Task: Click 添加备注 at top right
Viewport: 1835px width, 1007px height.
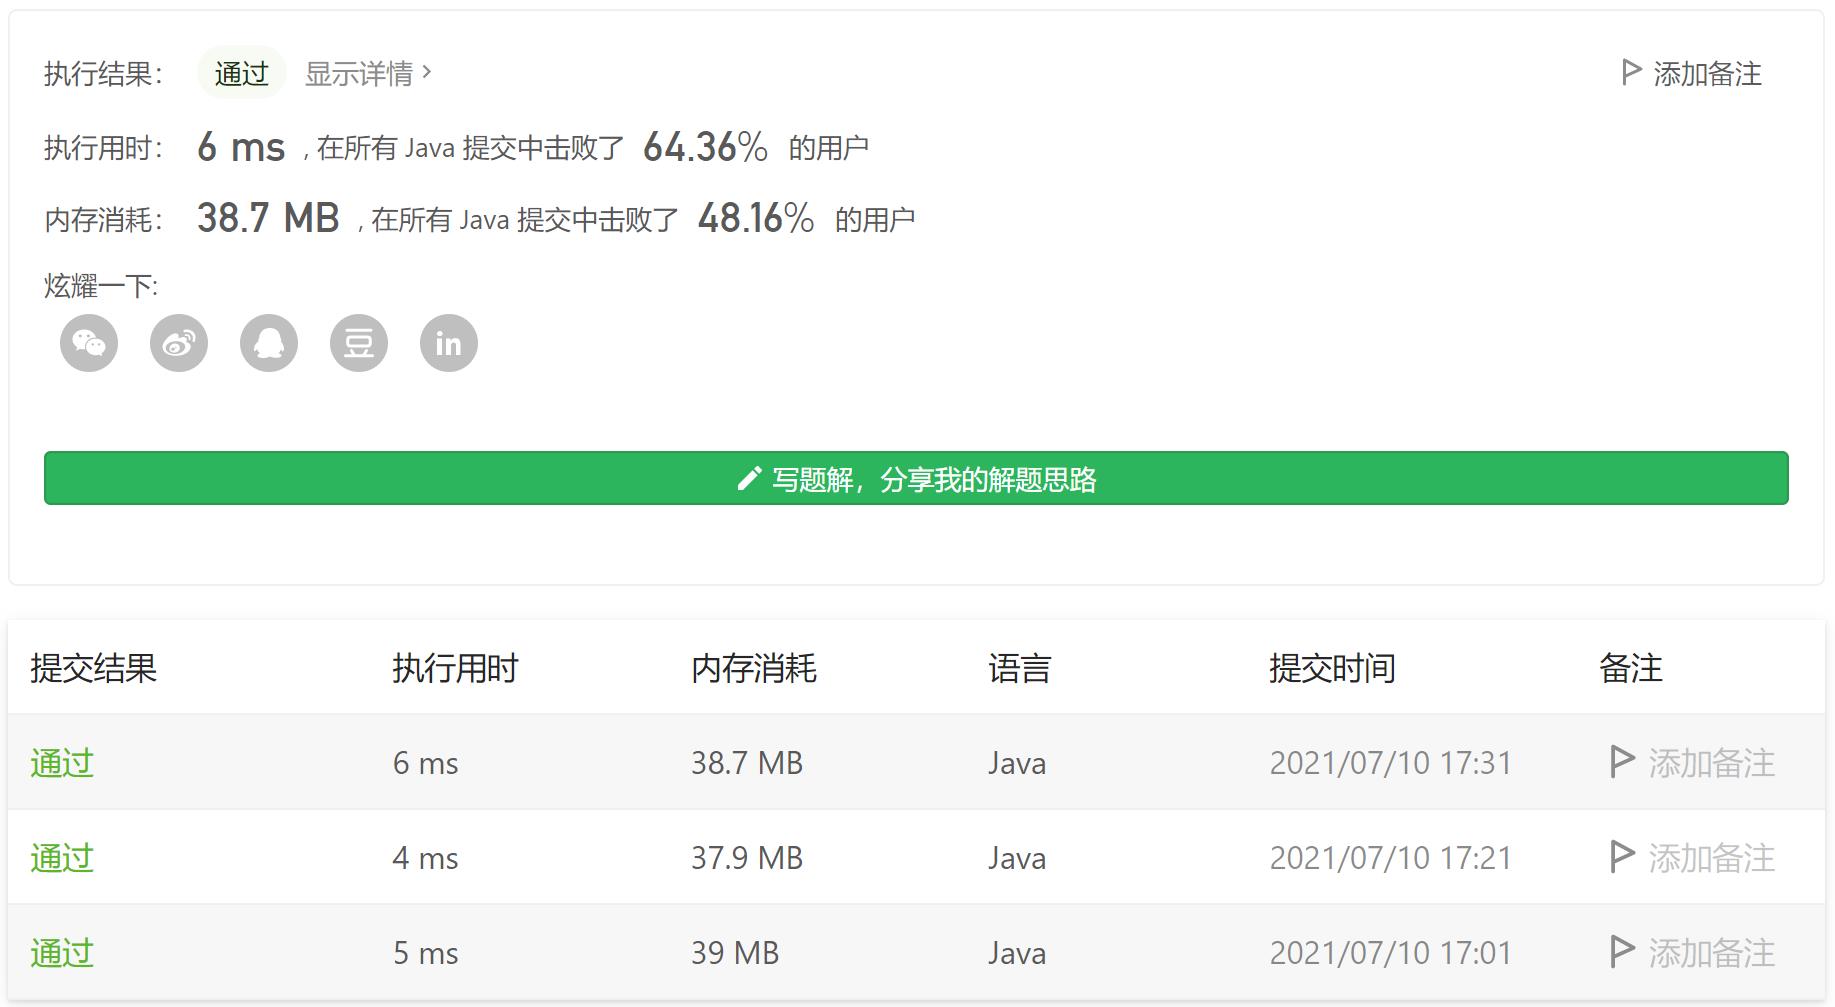Action: tap(1692, 73)
